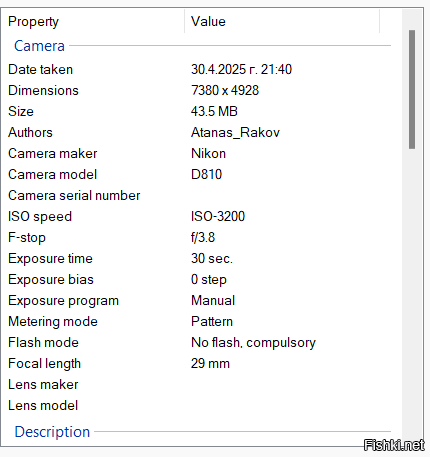Image resolution: width=430 pixels, height=457 pixels.
Task: Click the empty Lens maker value
Action: (285, 384)
